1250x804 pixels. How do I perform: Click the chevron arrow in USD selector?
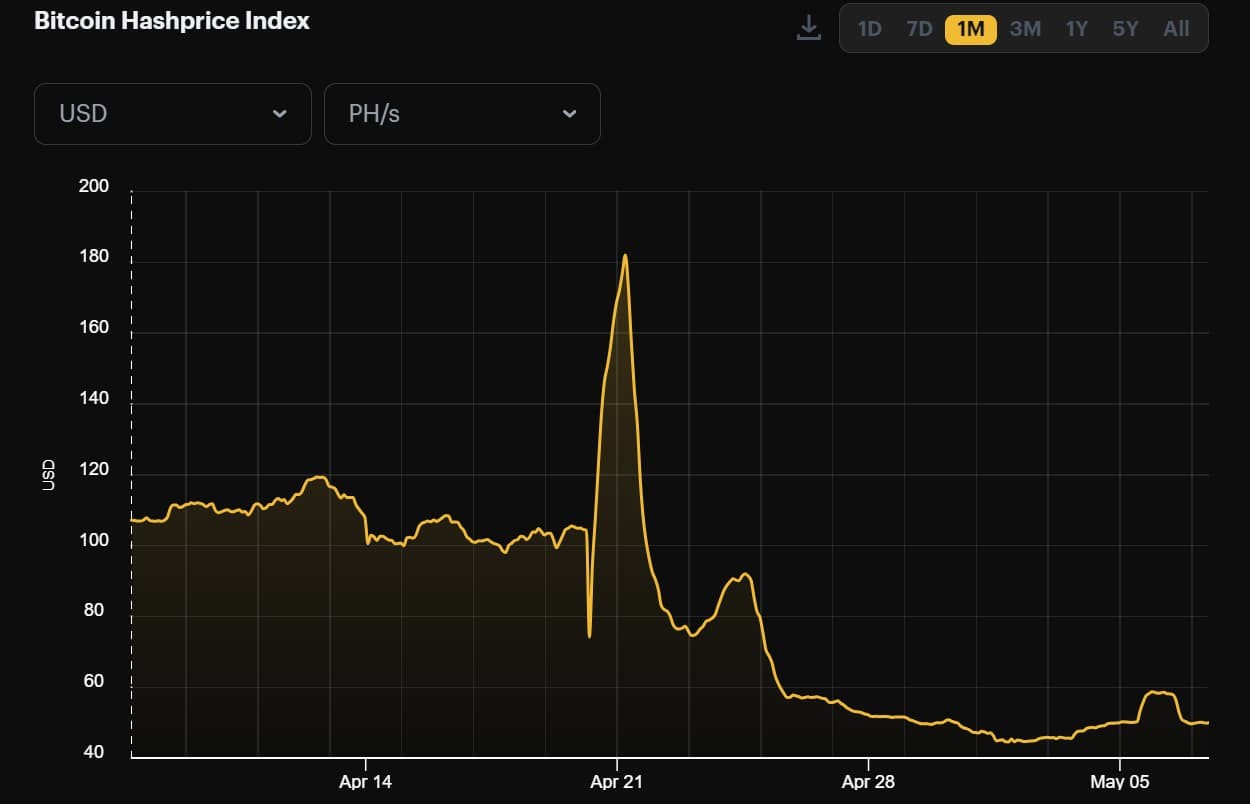pos(279,114)
